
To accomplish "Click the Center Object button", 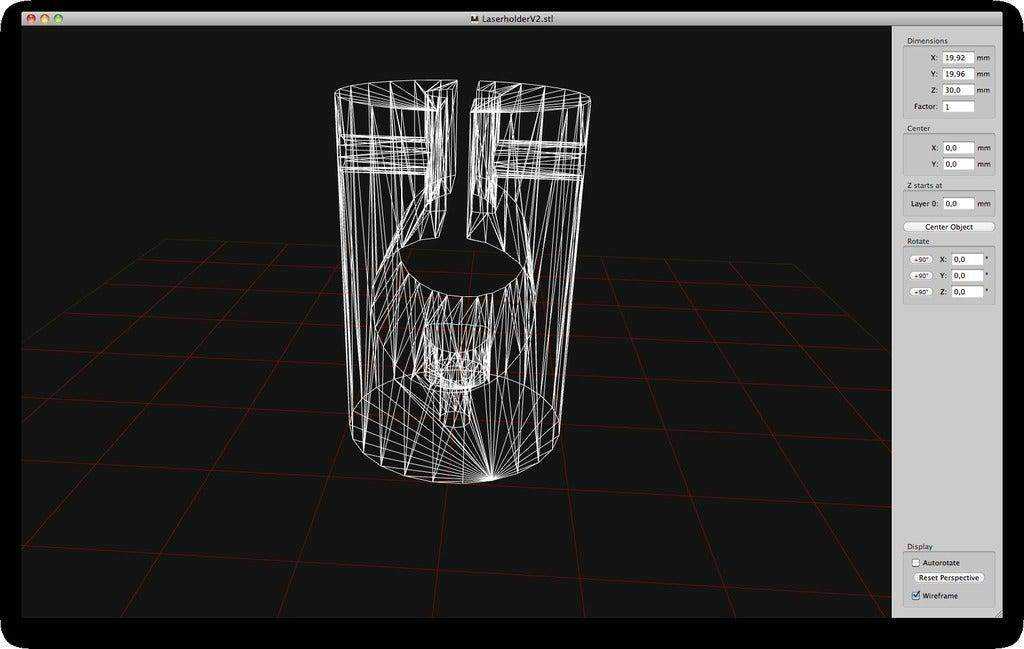I will [949, 227].
